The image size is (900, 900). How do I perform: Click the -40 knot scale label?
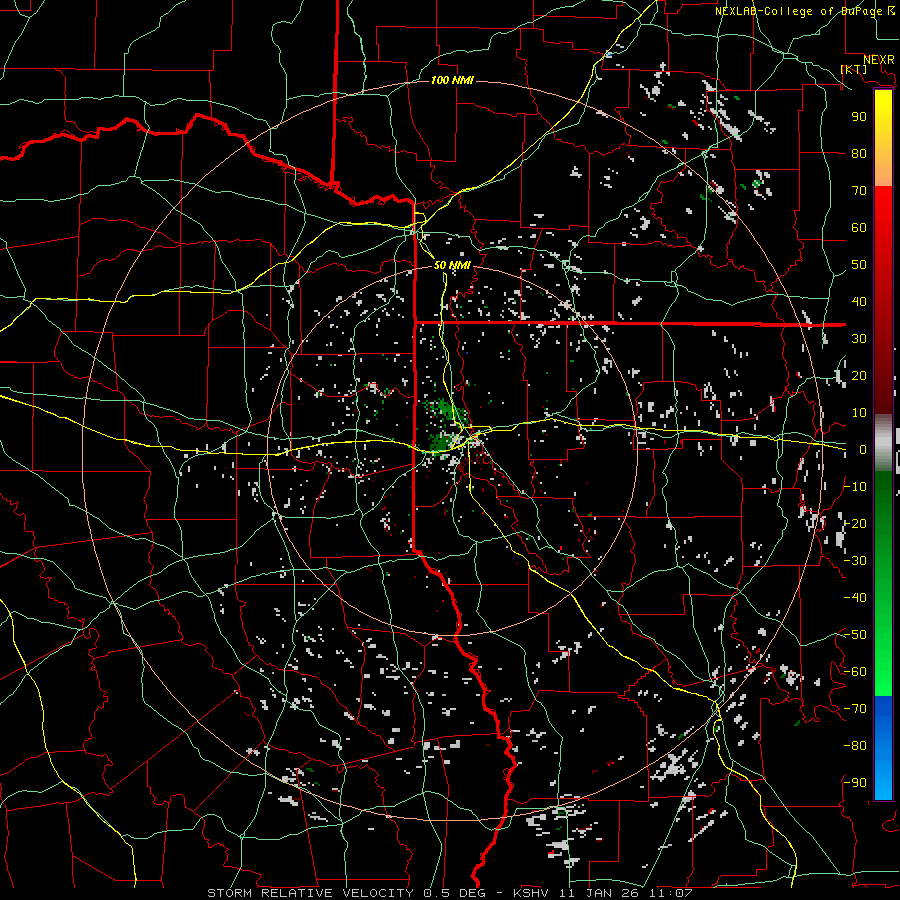click(x=855, y=598)
